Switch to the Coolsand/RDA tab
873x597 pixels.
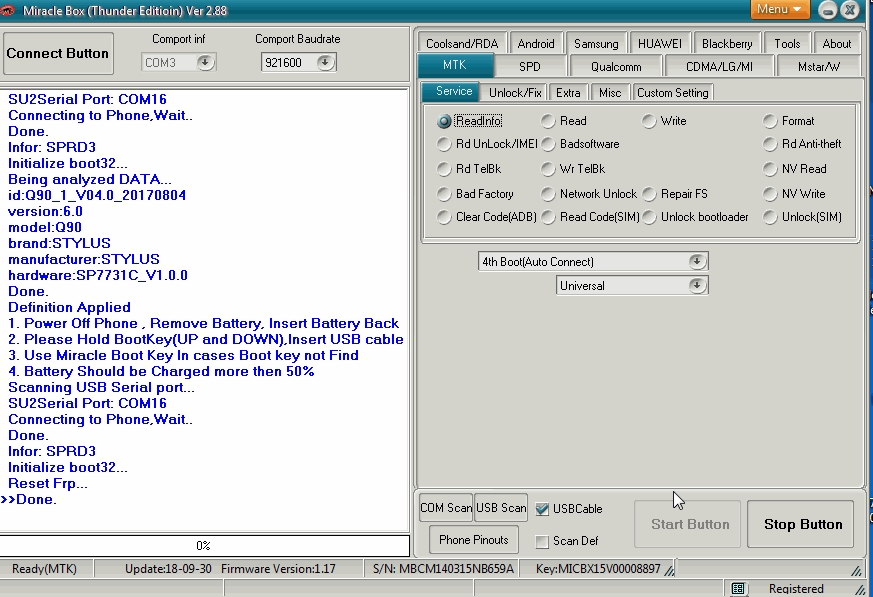(462, 43)
